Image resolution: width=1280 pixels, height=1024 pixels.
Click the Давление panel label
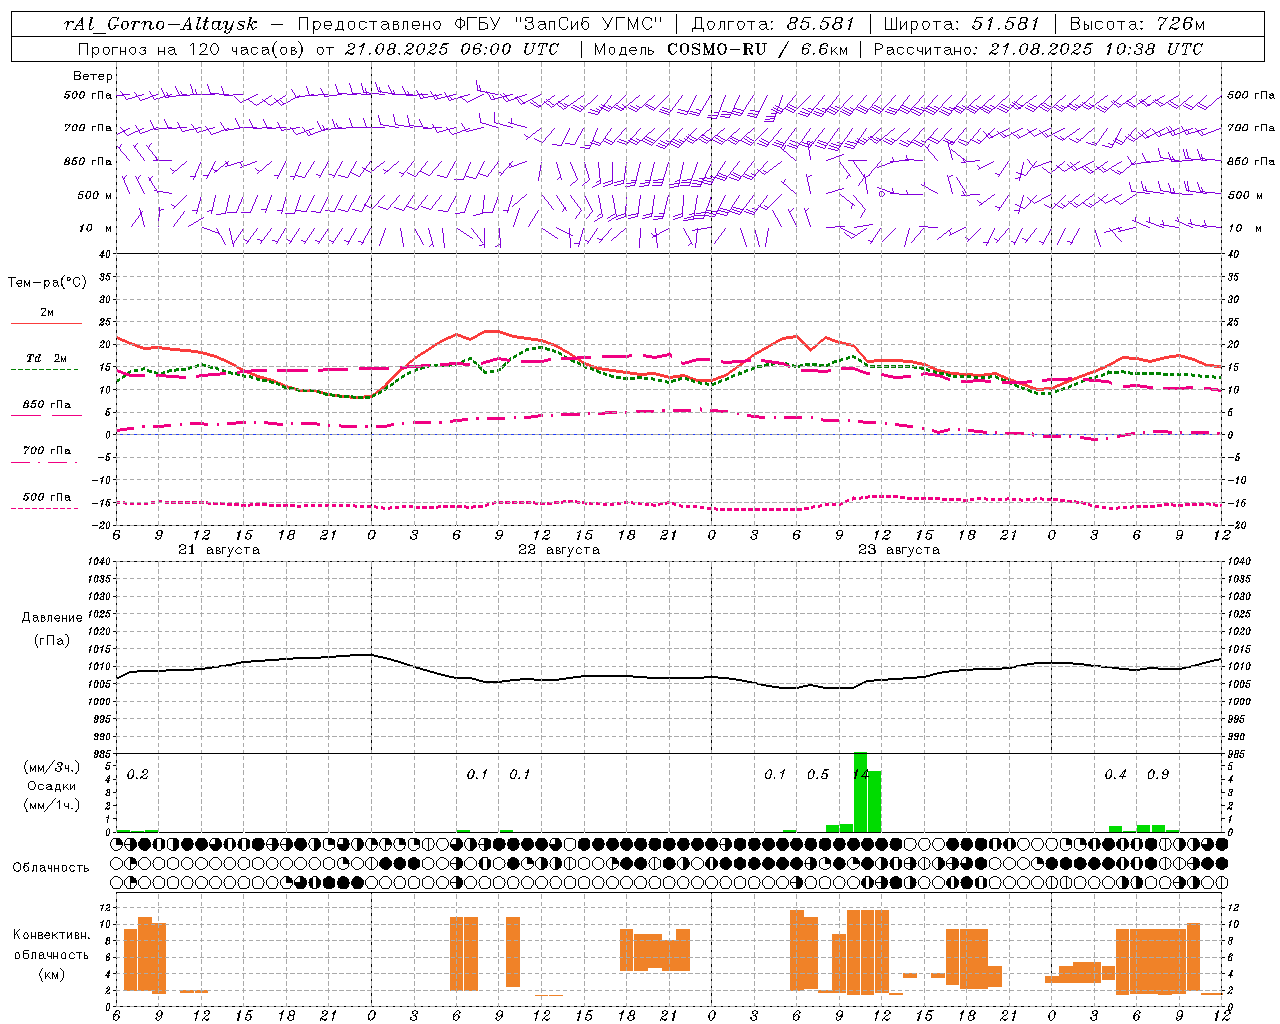pos(52,618)
